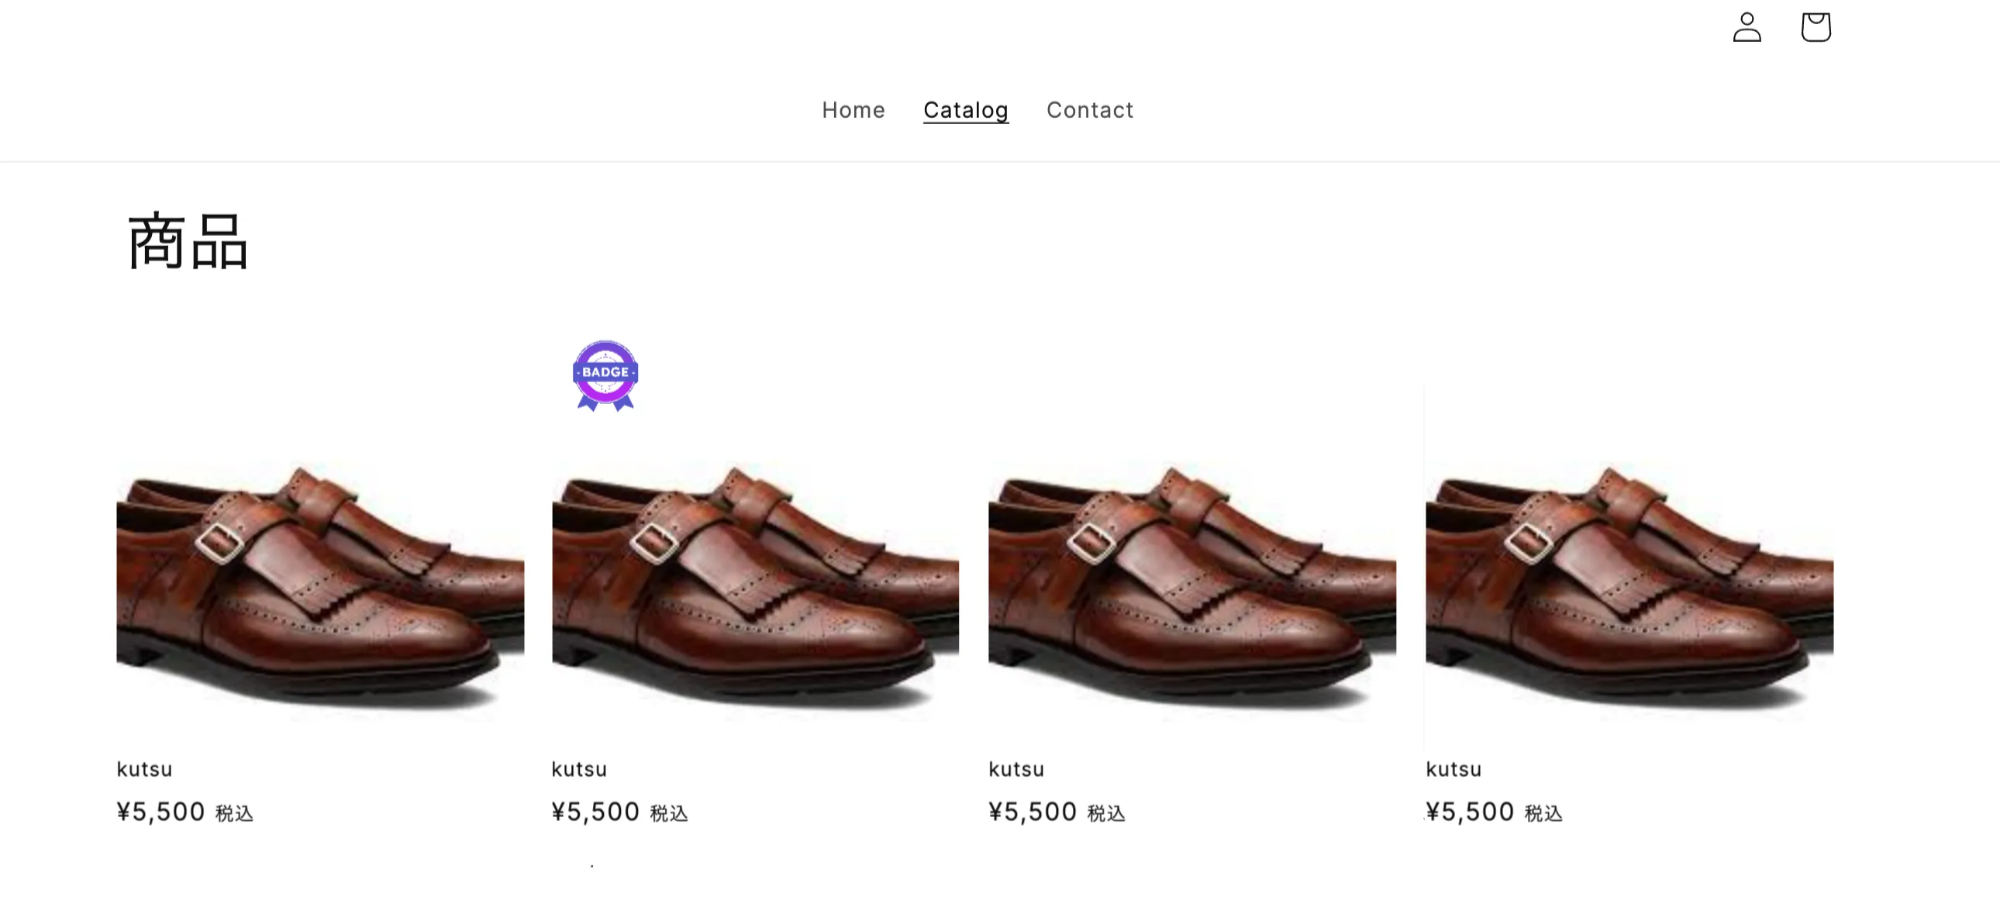Image resolution: width=2000 pixels, height=907 pixels.
Task: Click the third product's ¥5,500 price
Action: pyautogui.click(x=1033, y=811)
